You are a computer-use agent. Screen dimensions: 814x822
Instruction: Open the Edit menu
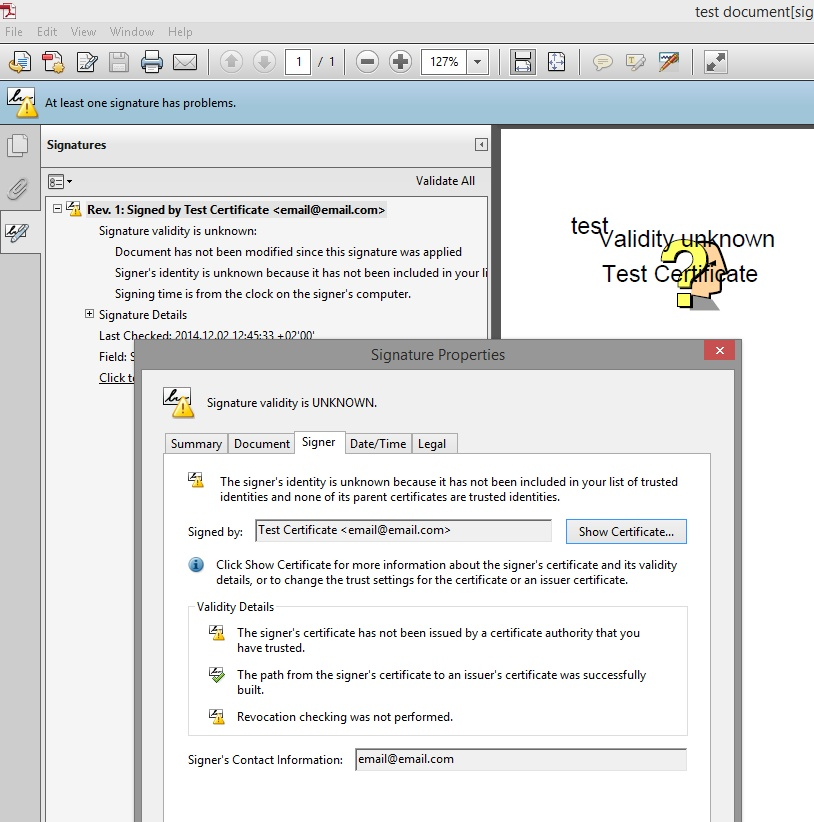pos(47,32)
